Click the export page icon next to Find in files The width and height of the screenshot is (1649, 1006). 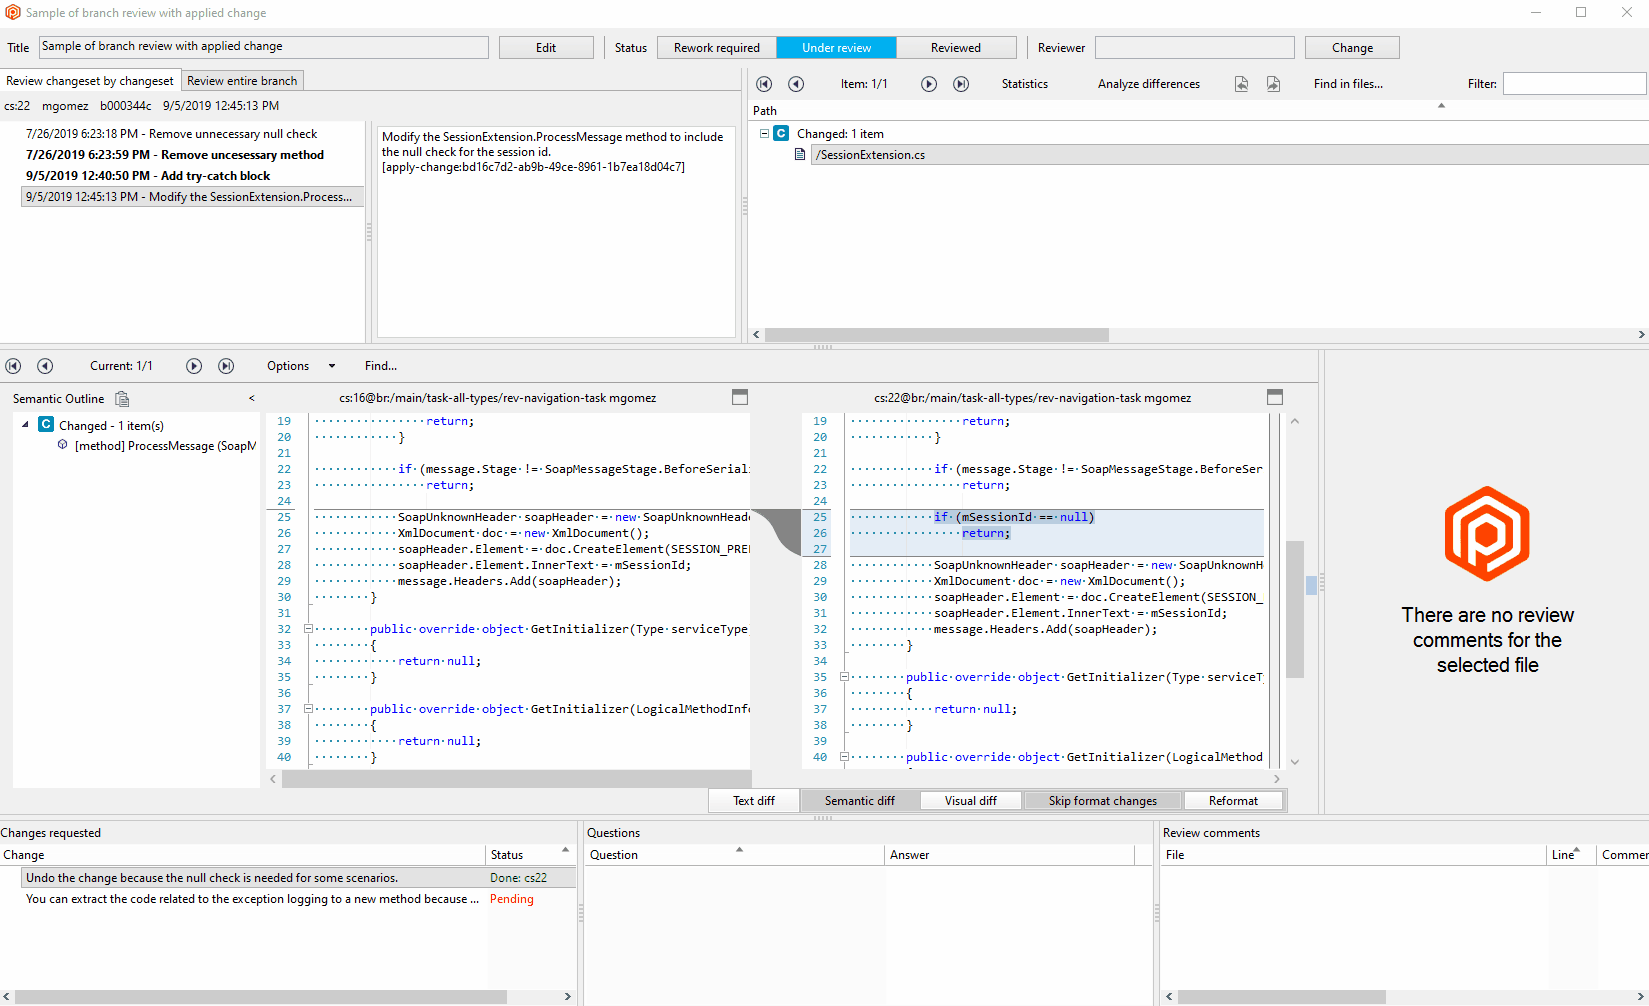point(1273,84)
